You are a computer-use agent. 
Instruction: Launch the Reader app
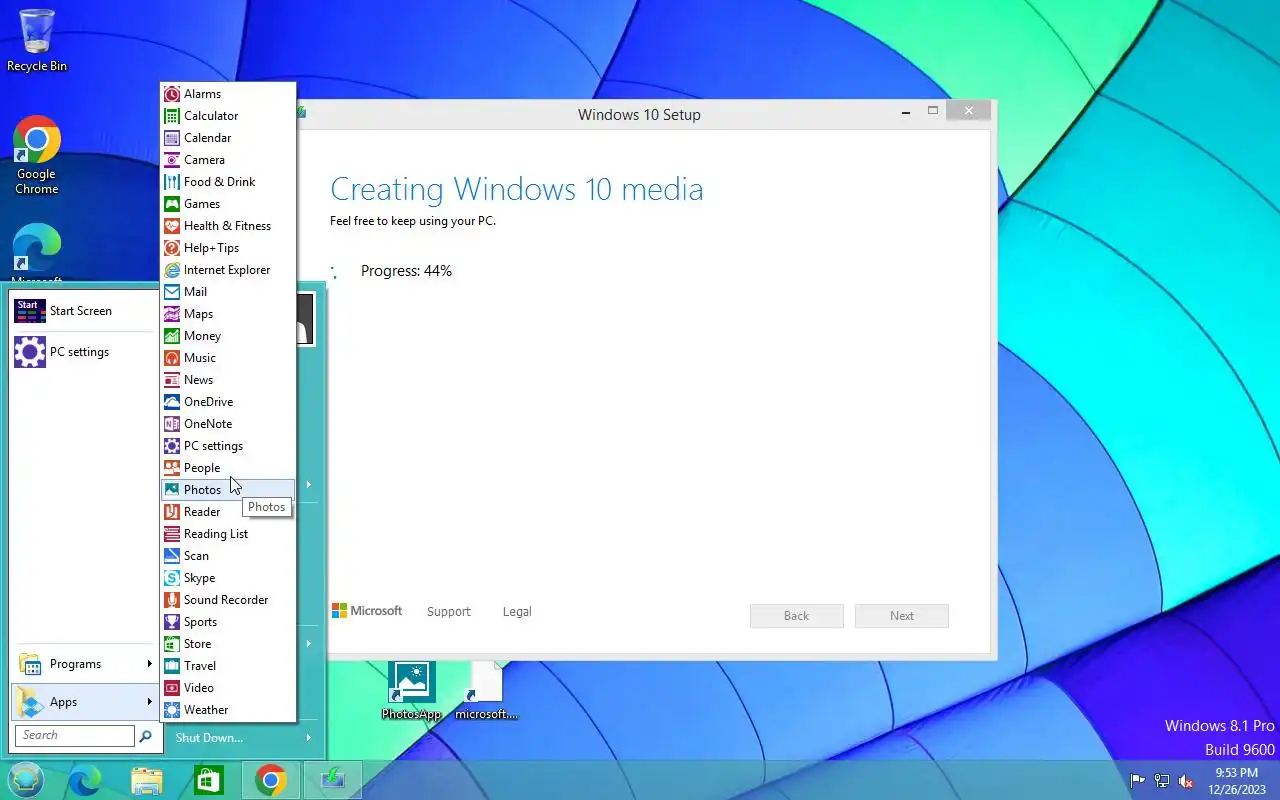point(228,512)
